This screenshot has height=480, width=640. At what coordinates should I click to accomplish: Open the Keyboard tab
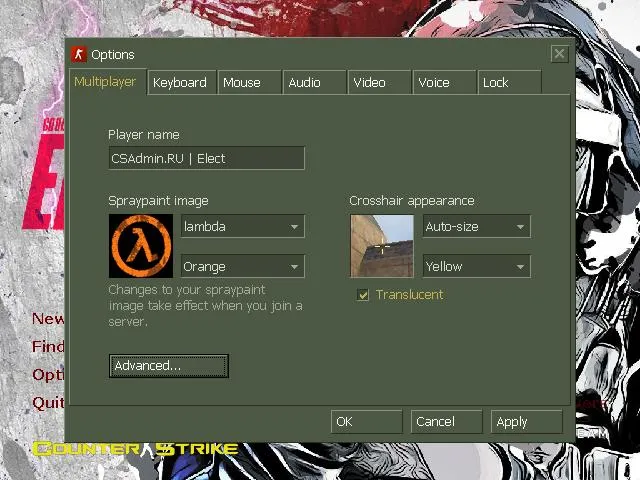(182, 82)
